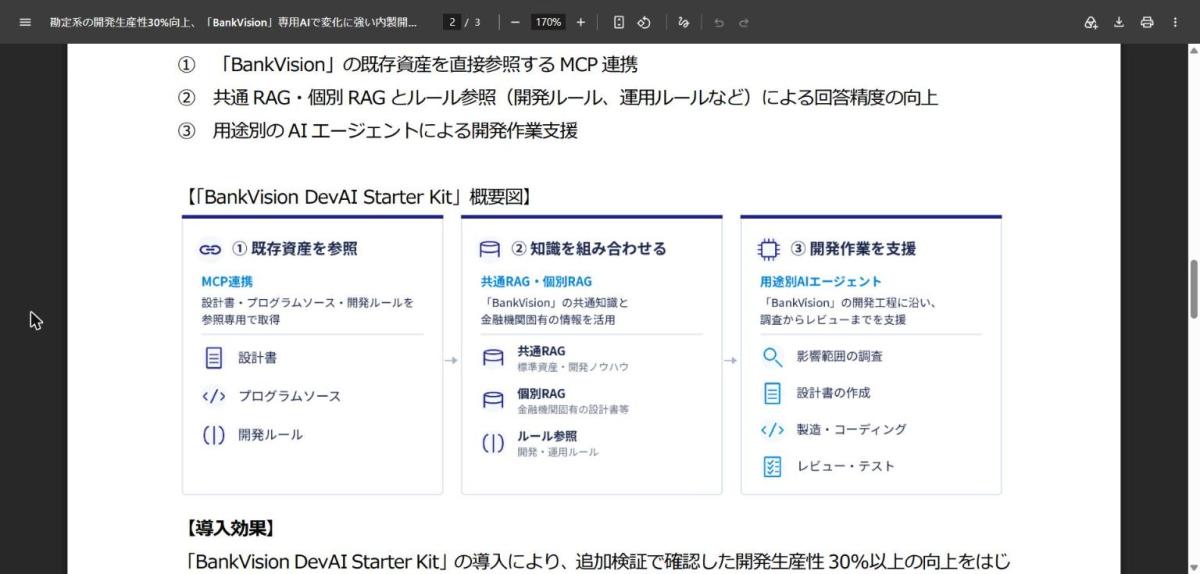Click the 【「BankVision DevAI Starter Kit」概要図】 caption
Viewport: 1200px width, 574px height.
click(x=358, y=197)
